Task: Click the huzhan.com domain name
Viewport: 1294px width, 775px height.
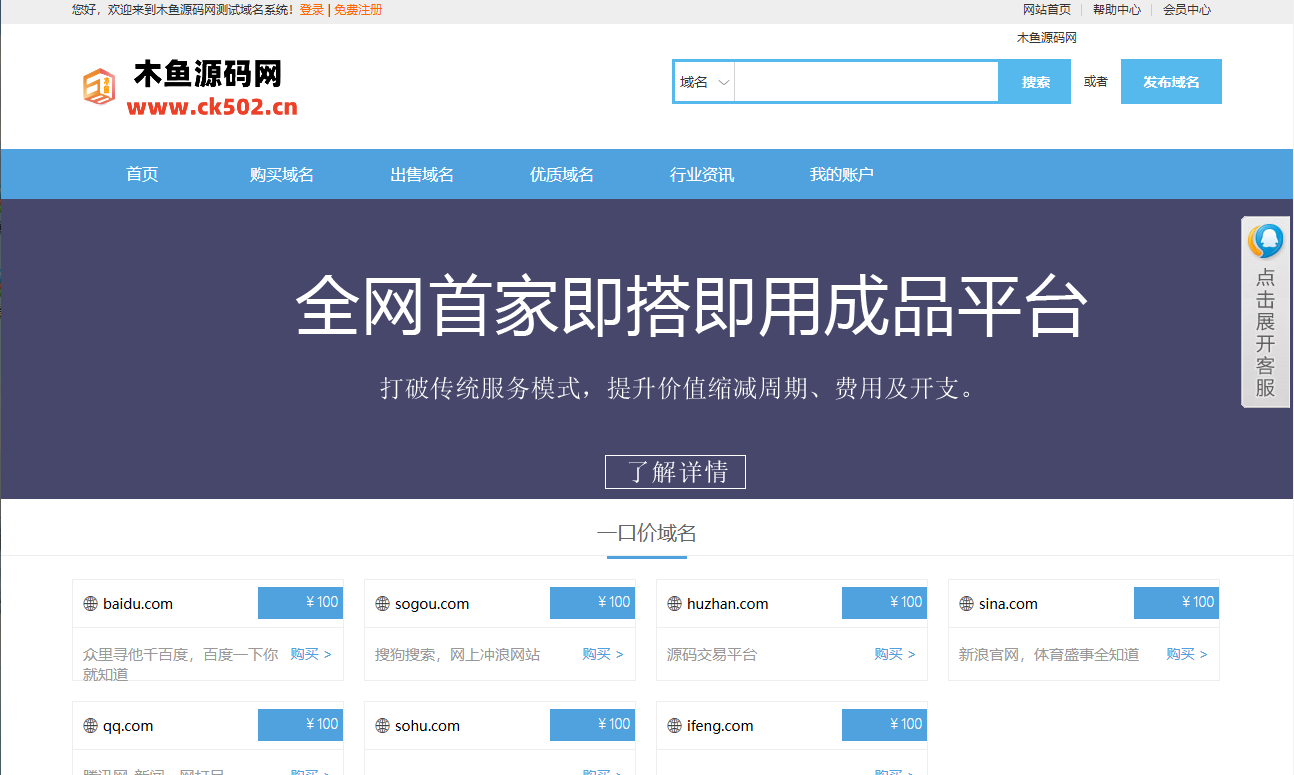Action: click(728, 604)
